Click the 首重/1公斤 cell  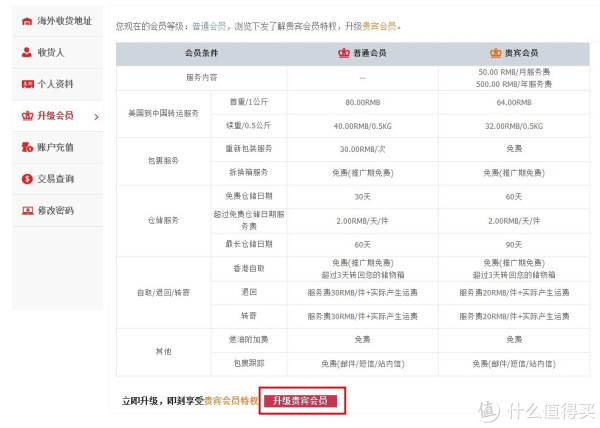coord(249,102)
